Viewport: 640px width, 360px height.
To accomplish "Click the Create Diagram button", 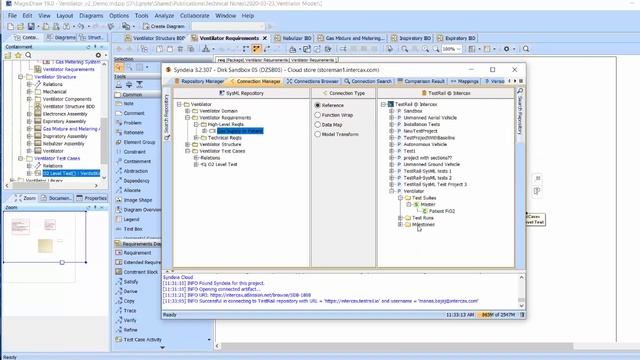I will point(163,26).
